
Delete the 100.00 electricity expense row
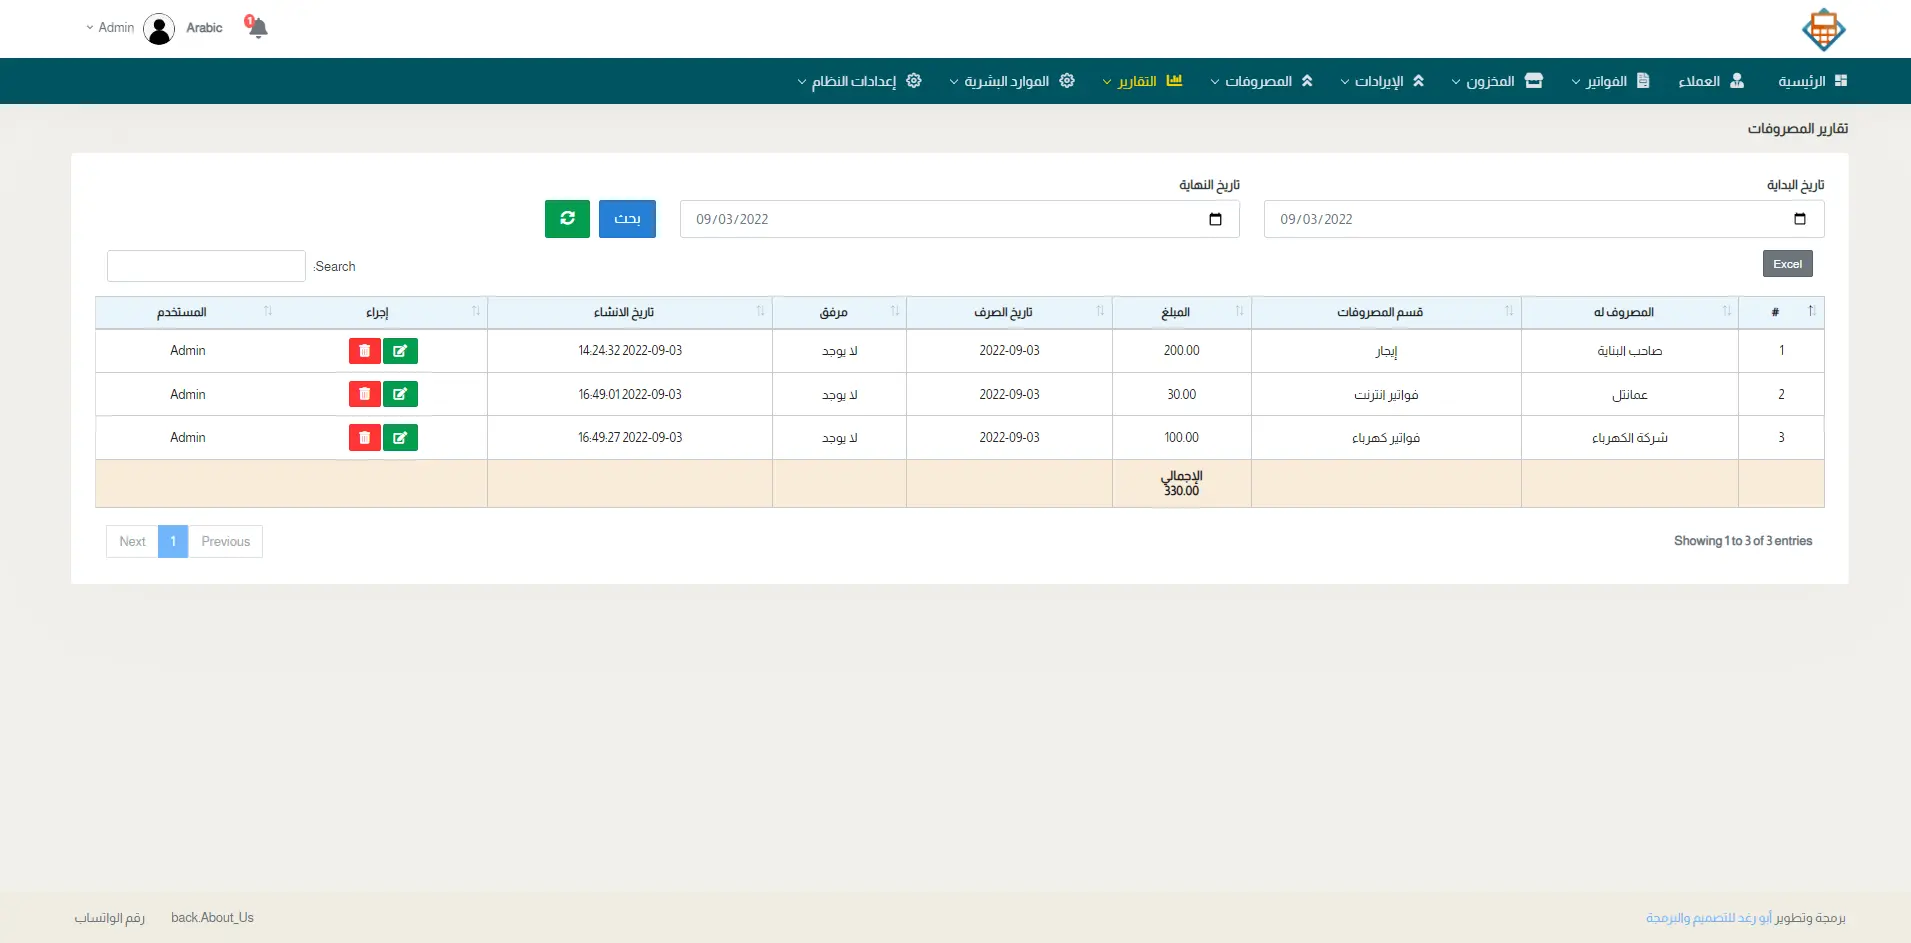364,438
